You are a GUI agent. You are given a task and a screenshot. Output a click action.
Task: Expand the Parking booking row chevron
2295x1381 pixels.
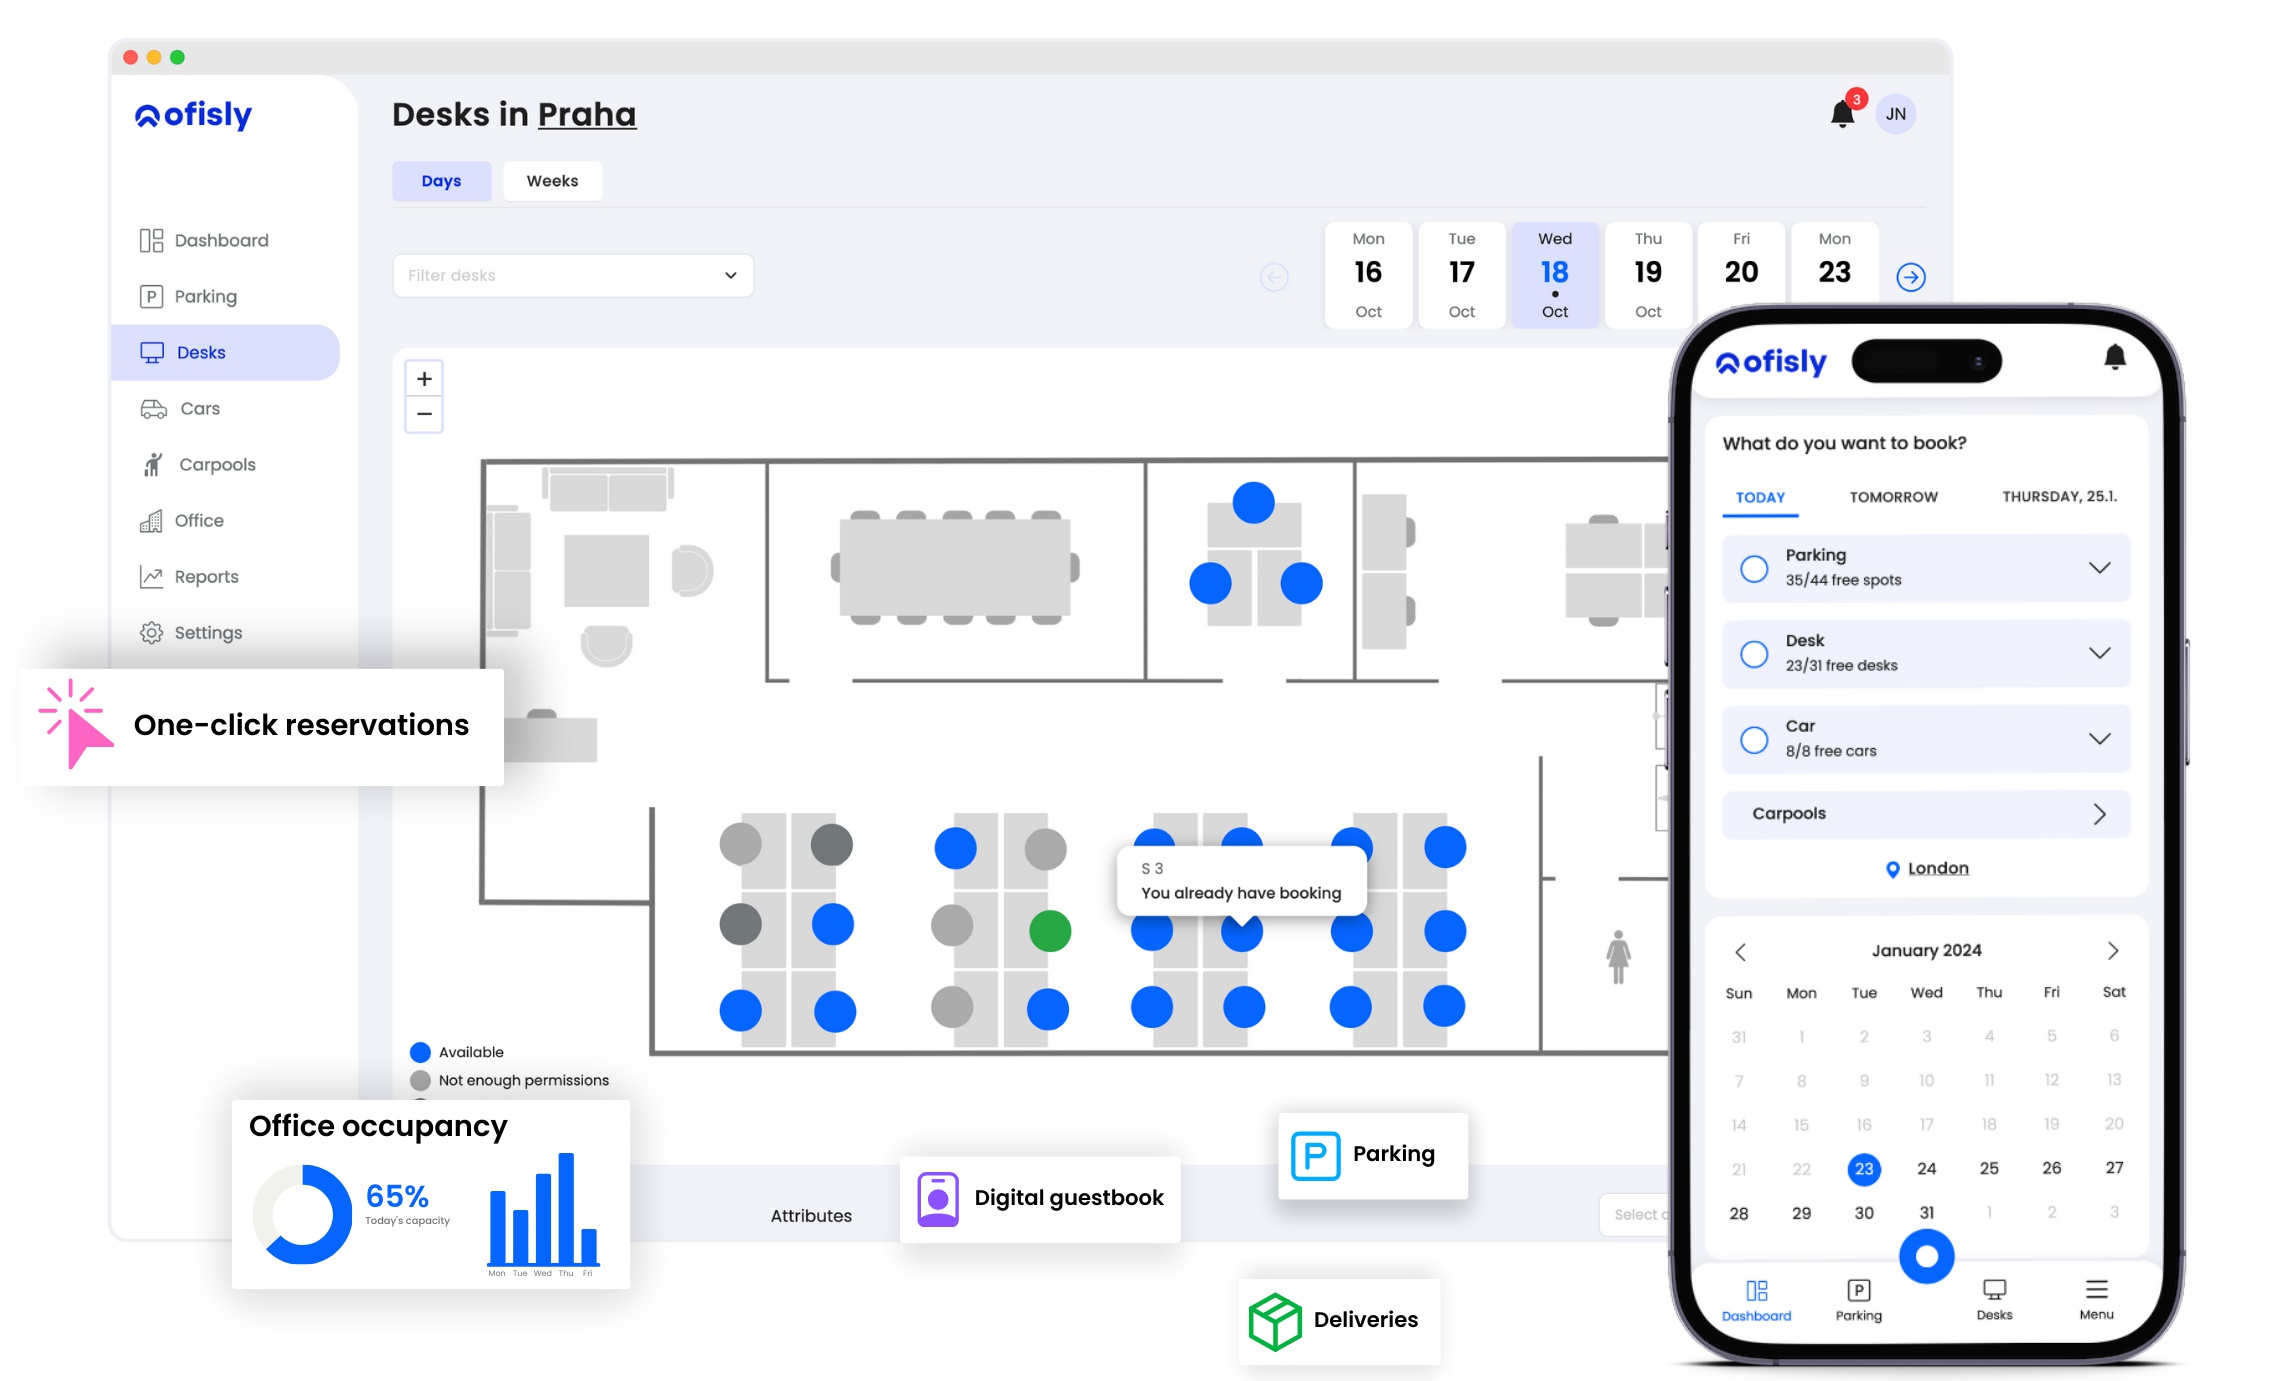(2099, 568)
